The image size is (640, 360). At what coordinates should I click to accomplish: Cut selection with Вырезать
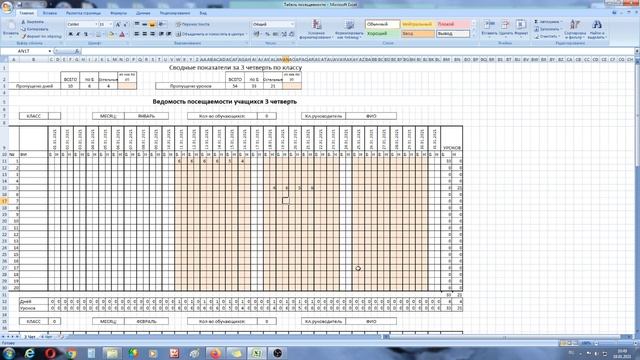(x=33, y=22)
